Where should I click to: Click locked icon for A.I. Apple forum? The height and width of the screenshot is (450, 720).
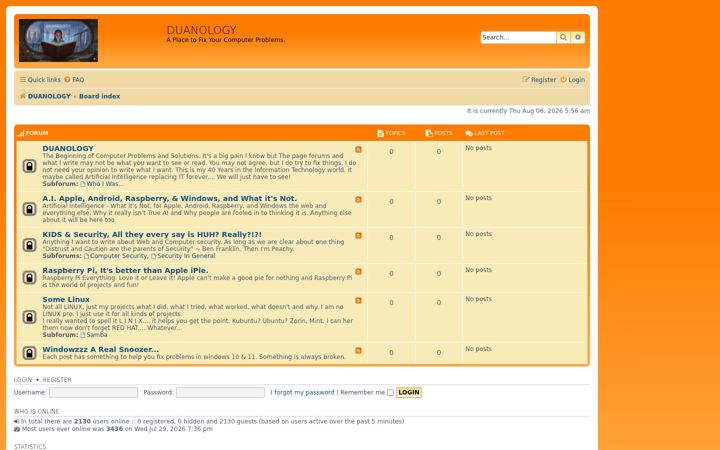[29, 209]
